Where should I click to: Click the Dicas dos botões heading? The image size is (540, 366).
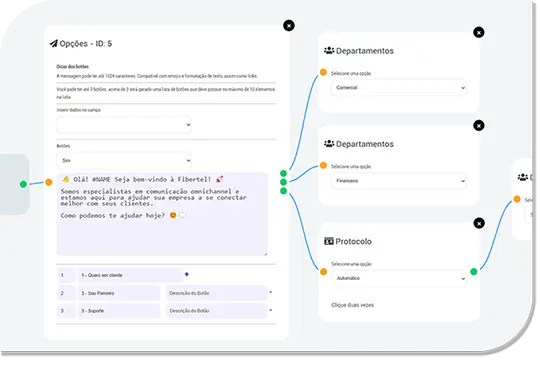point(72,66)
